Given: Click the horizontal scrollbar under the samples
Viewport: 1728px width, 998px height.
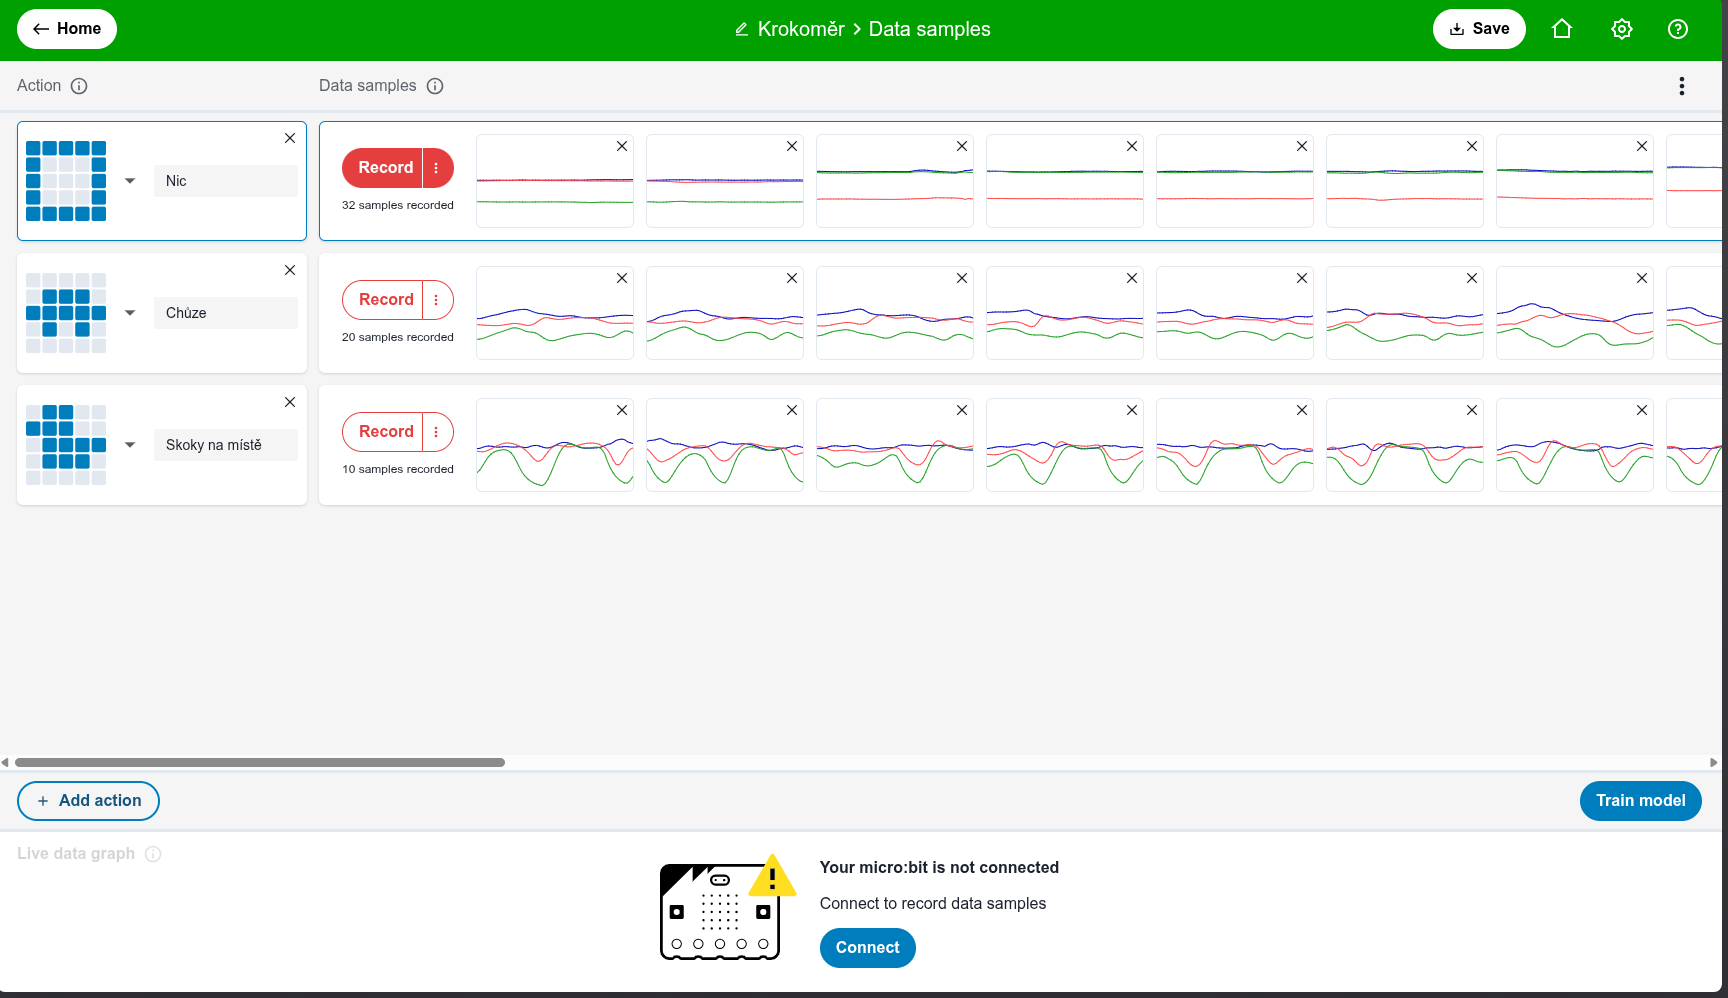Looking at the screenshot, I should click(260, 762).
